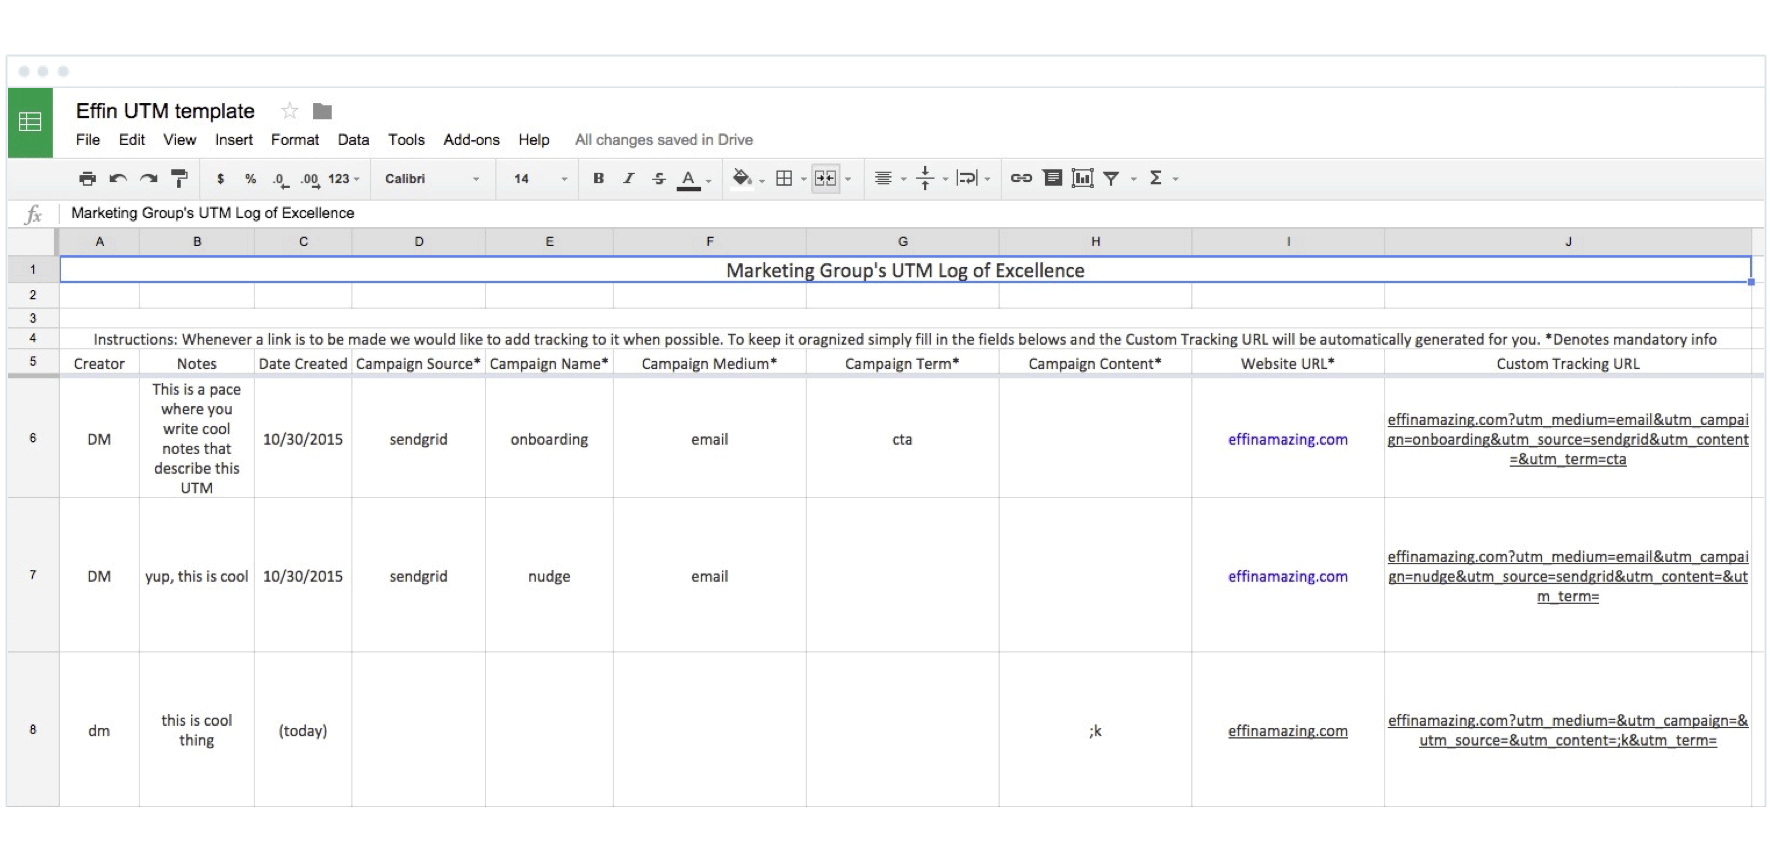Format as currency with dollar icon
This screenshot has width=1770, height=860.
[220, 179]
